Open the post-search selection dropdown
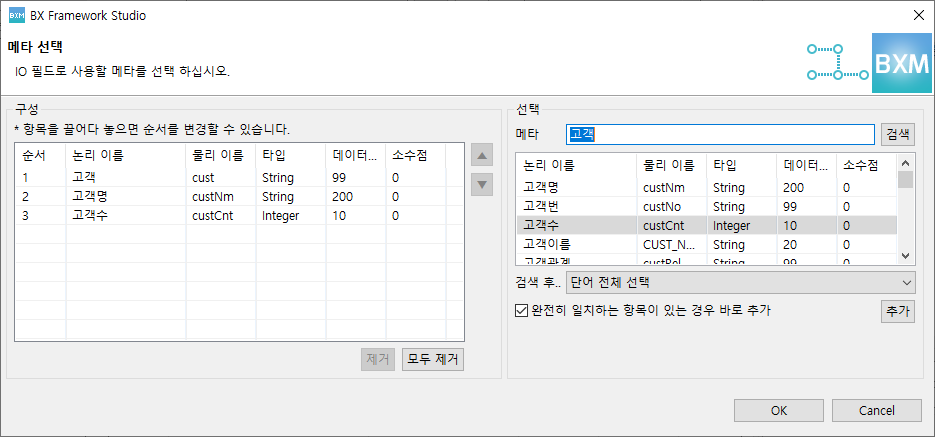Viewport: 935px width, 437px height. [740, 283]
